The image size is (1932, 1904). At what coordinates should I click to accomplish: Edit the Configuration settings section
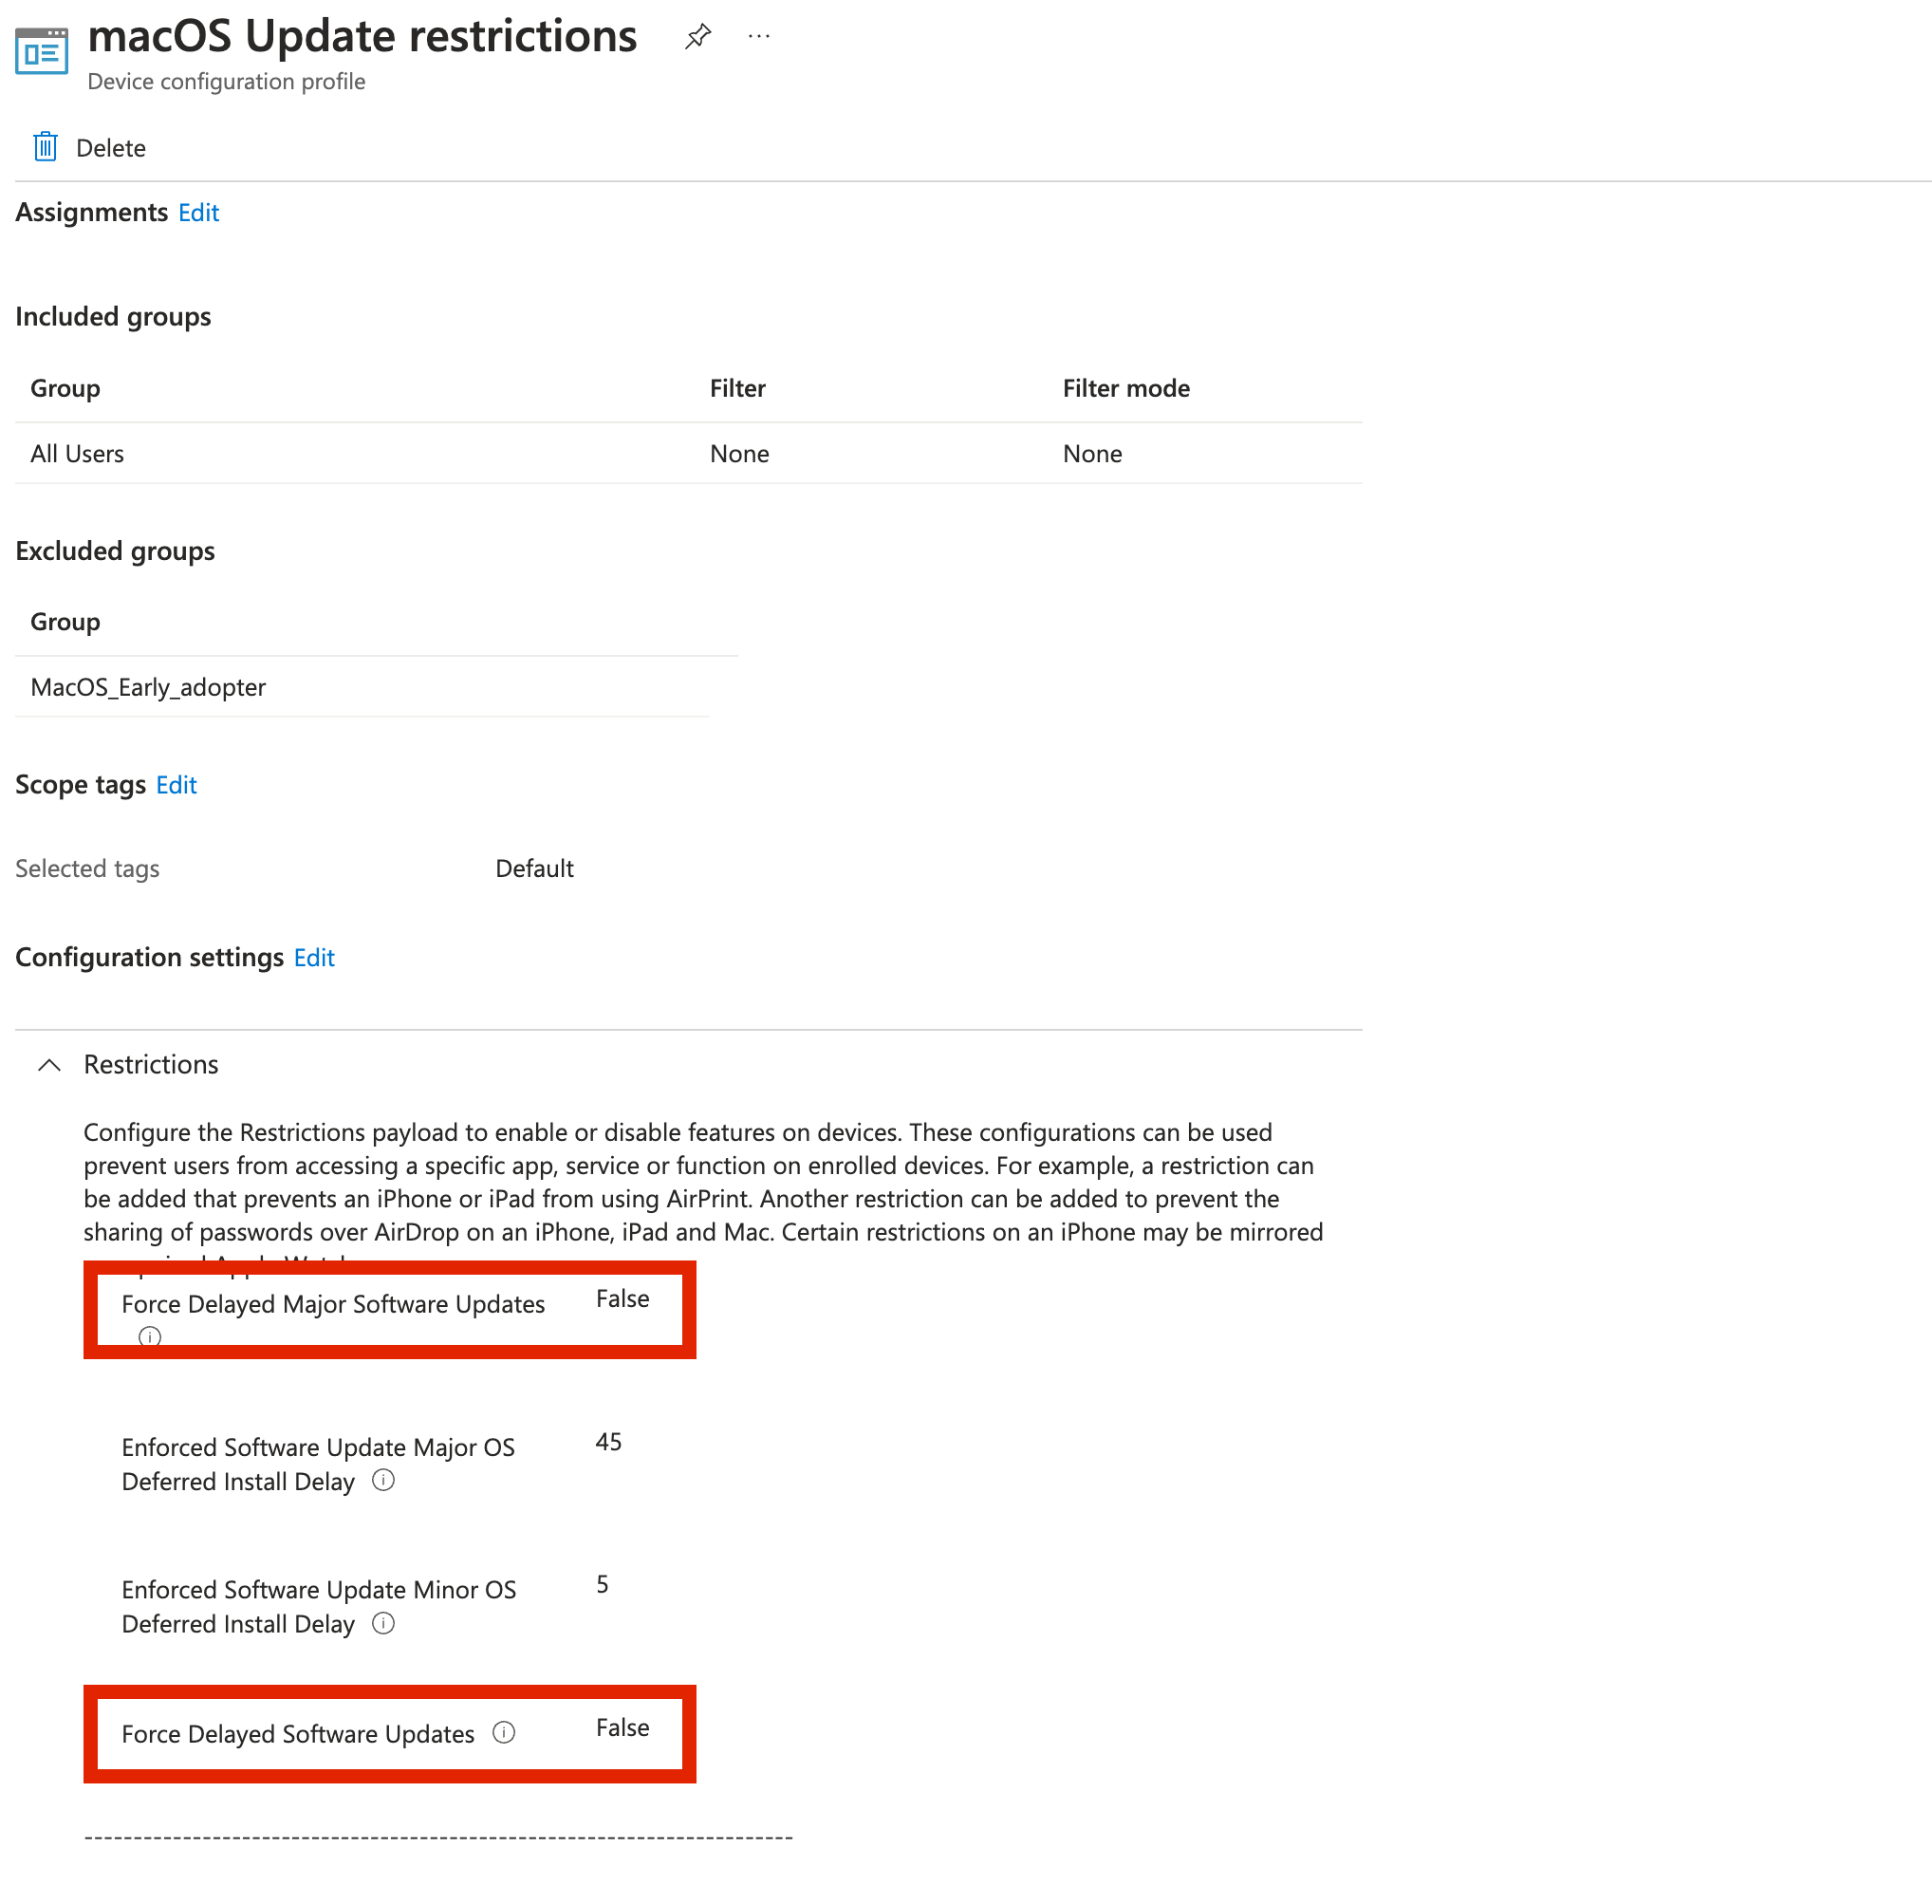[314, 958]
